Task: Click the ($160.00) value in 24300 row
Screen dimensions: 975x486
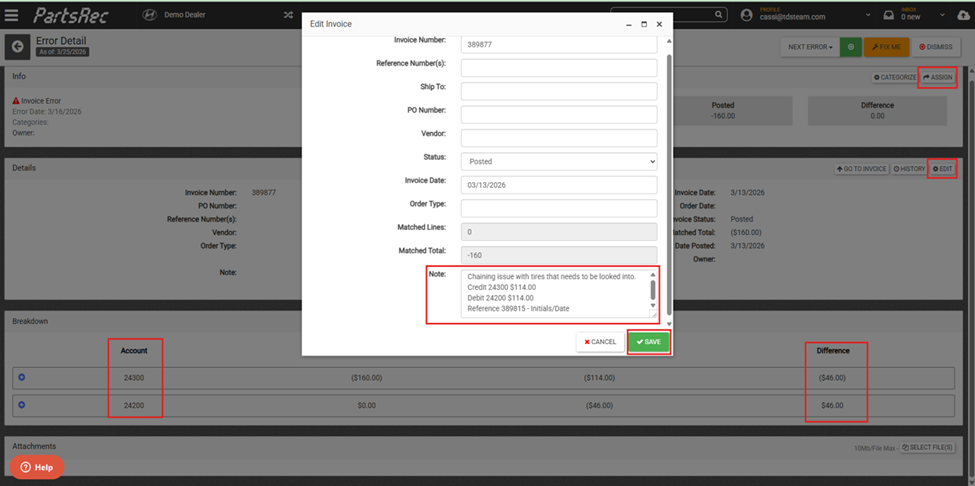Action: (x=366, y=377)
